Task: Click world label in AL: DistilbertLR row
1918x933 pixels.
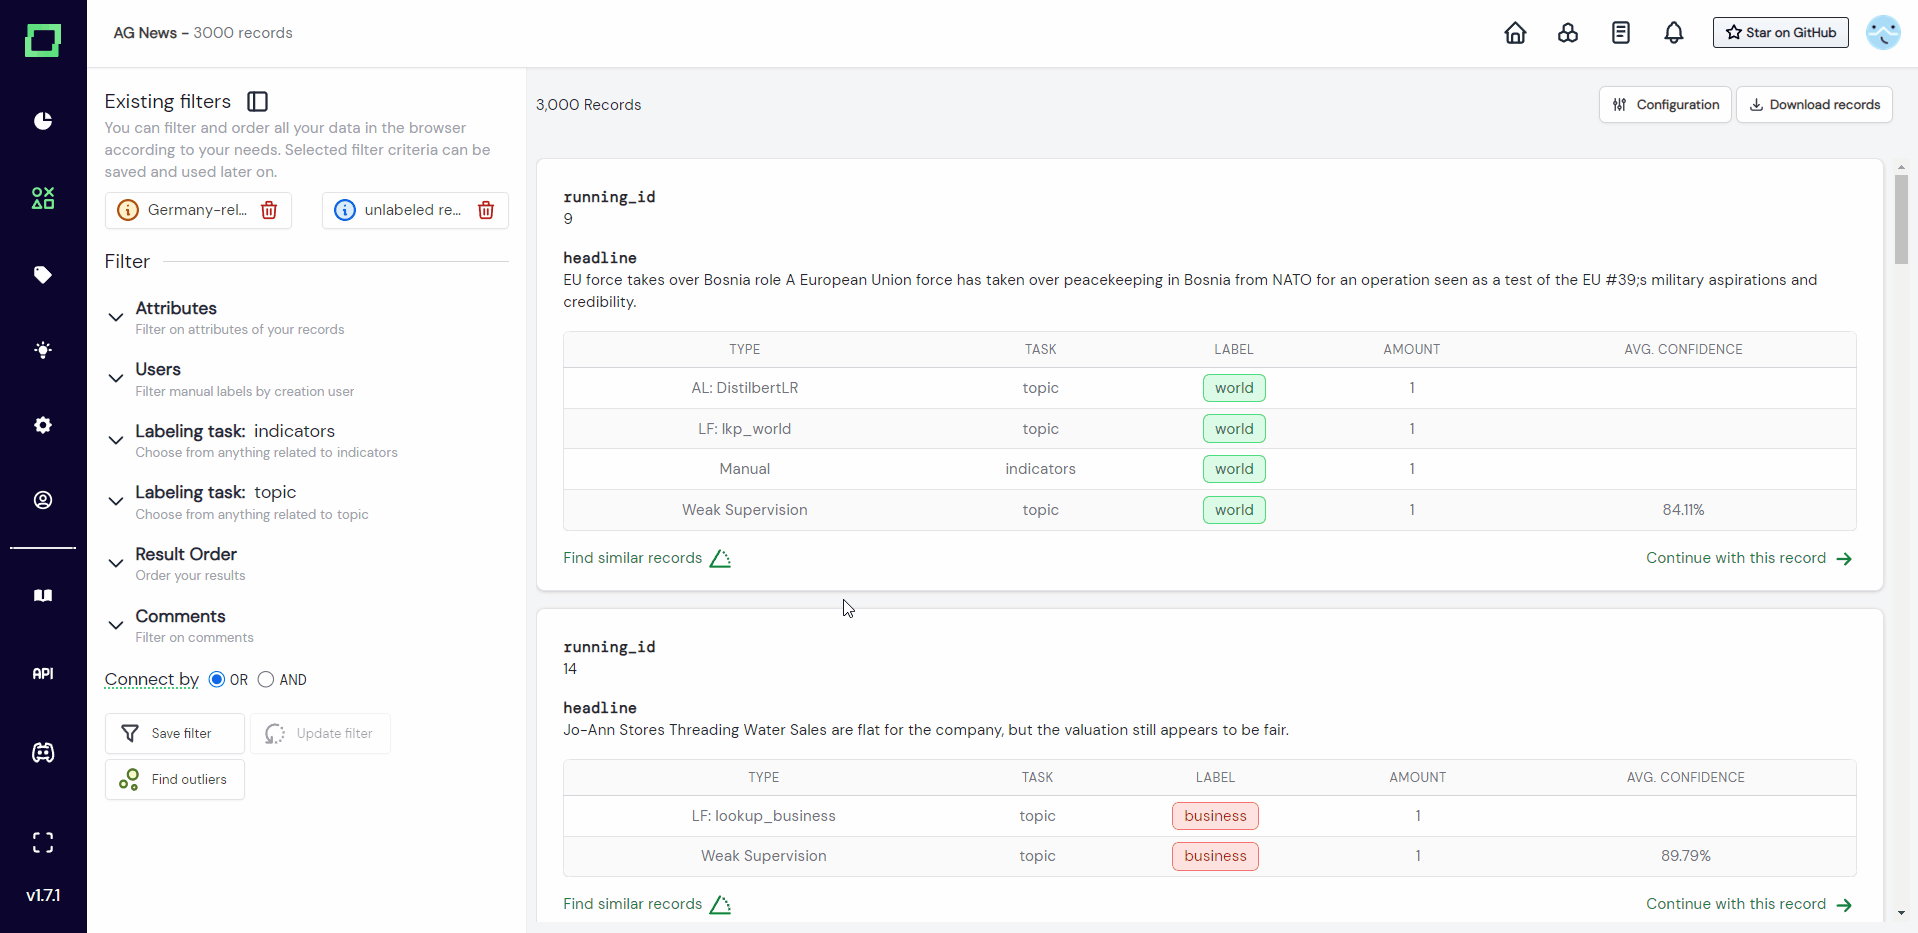Action: point(1234,388)
